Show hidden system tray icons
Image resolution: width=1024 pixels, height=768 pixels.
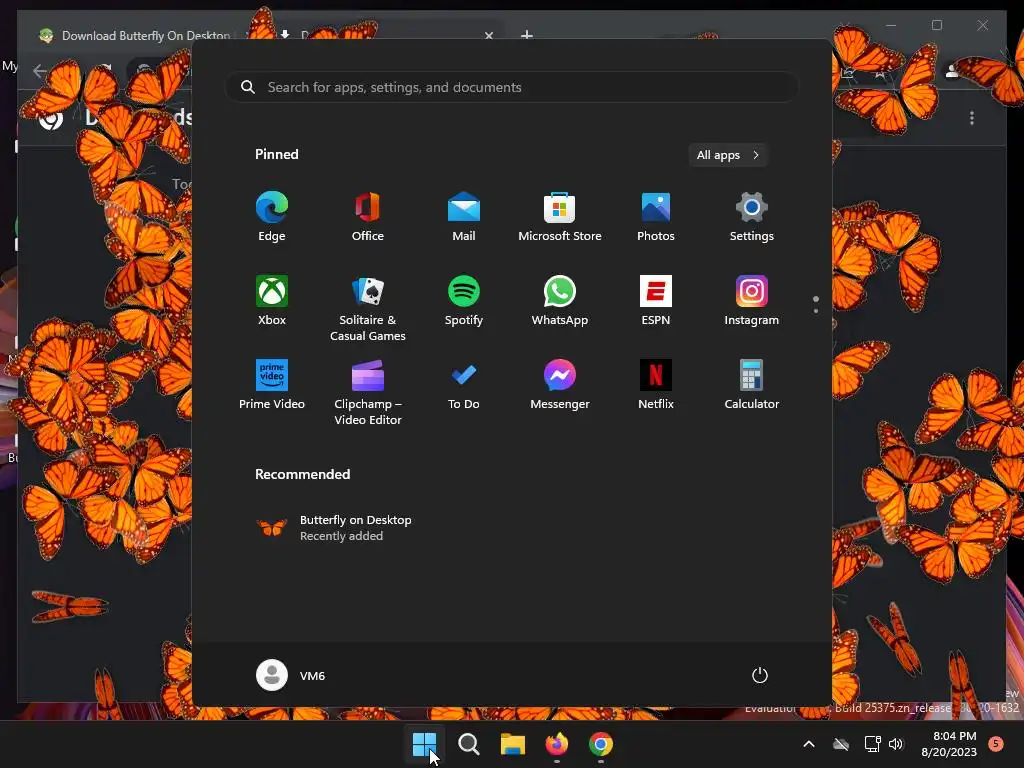pyautogui.click(x=808, y=744)
